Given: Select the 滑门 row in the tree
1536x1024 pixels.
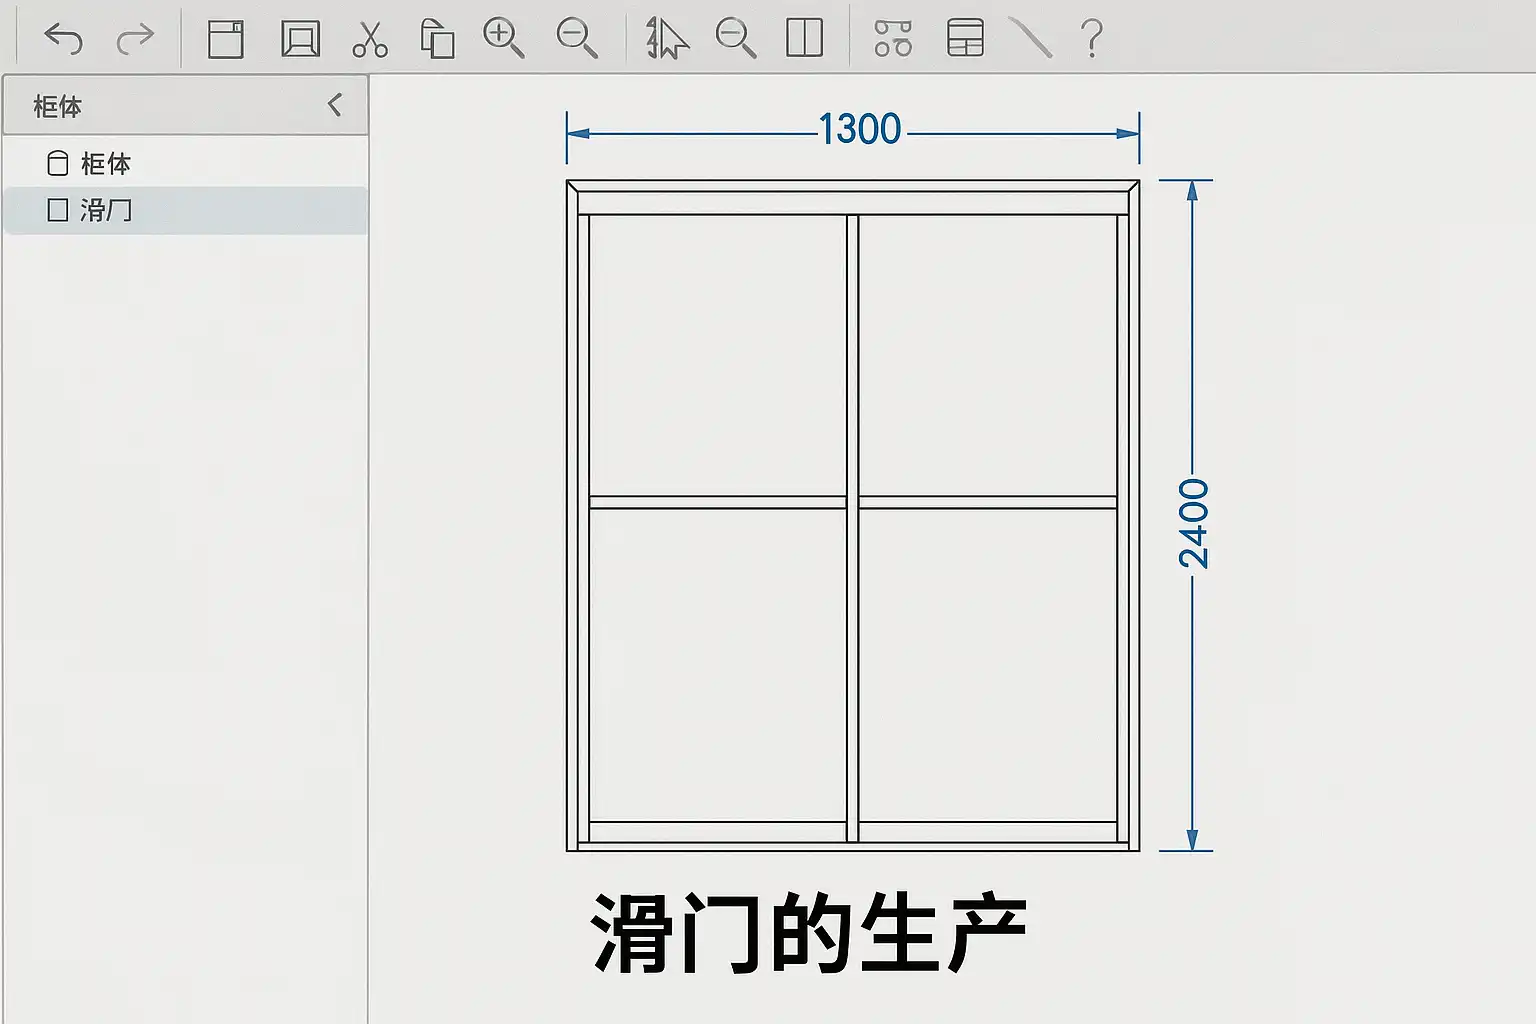Looking at the screenshot, I should coord(186,210).
